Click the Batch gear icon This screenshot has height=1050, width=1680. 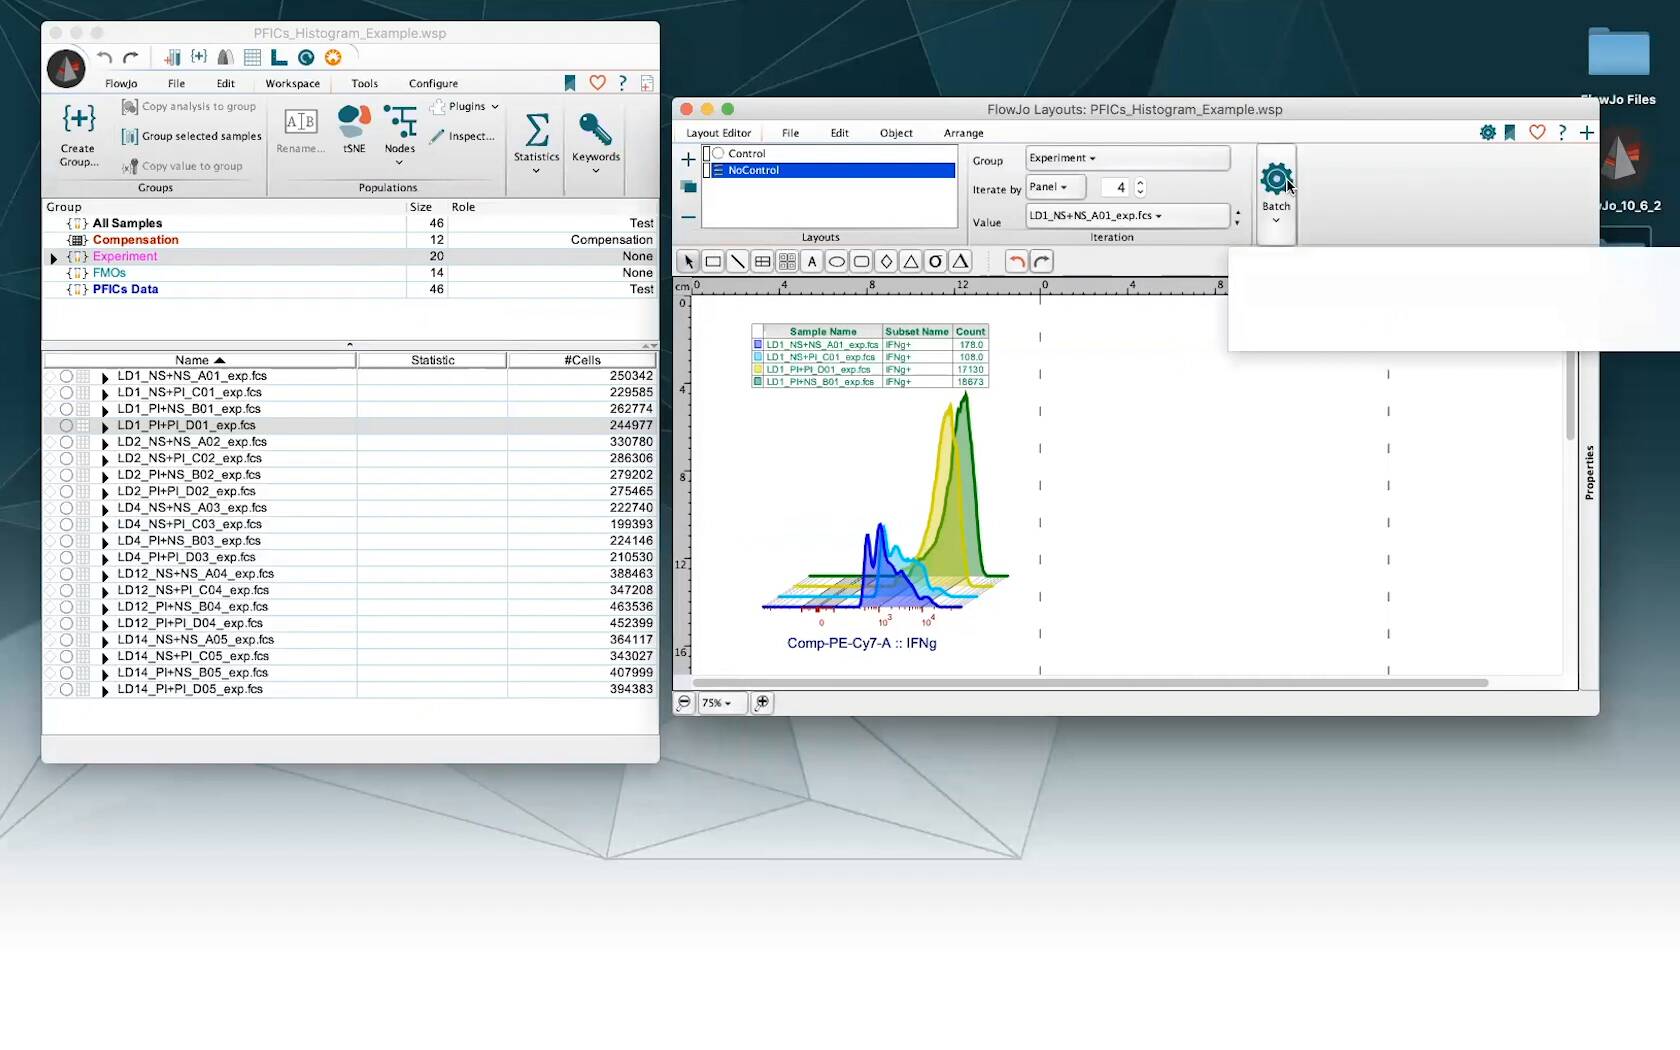[1276, 179]
